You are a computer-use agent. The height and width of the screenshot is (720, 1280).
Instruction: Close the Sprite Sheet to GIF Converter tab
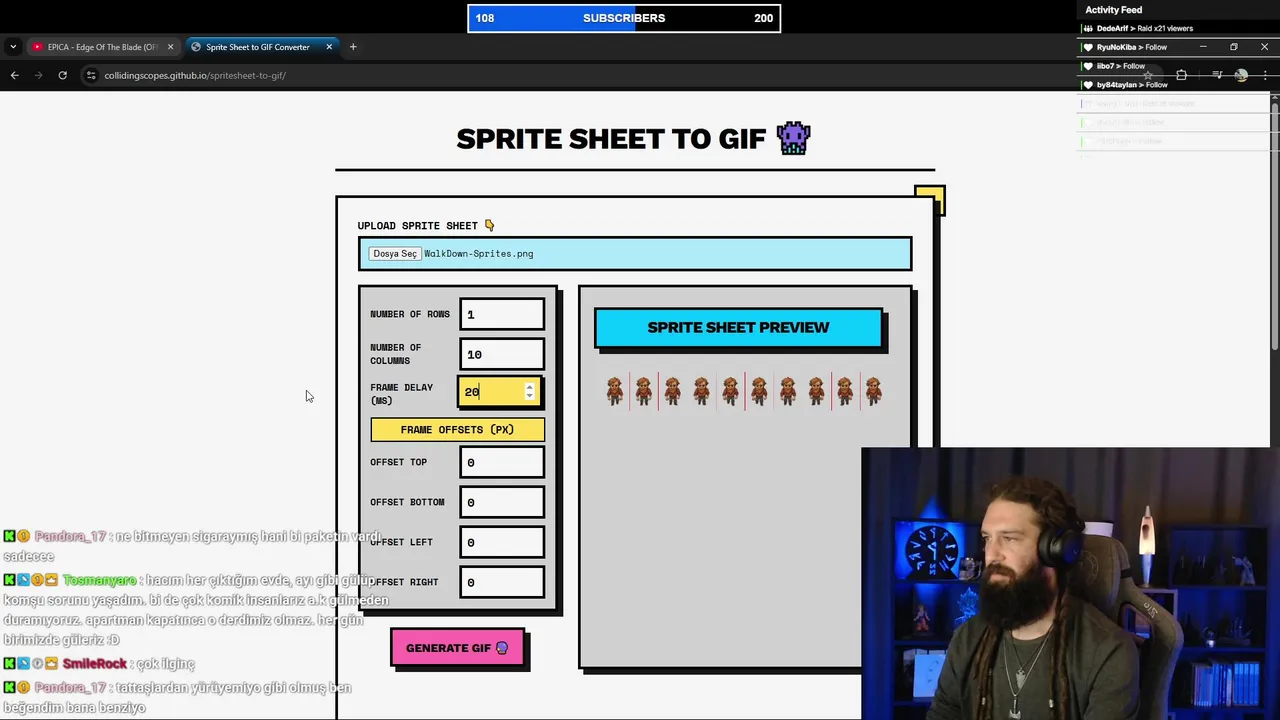click(329, 47)
